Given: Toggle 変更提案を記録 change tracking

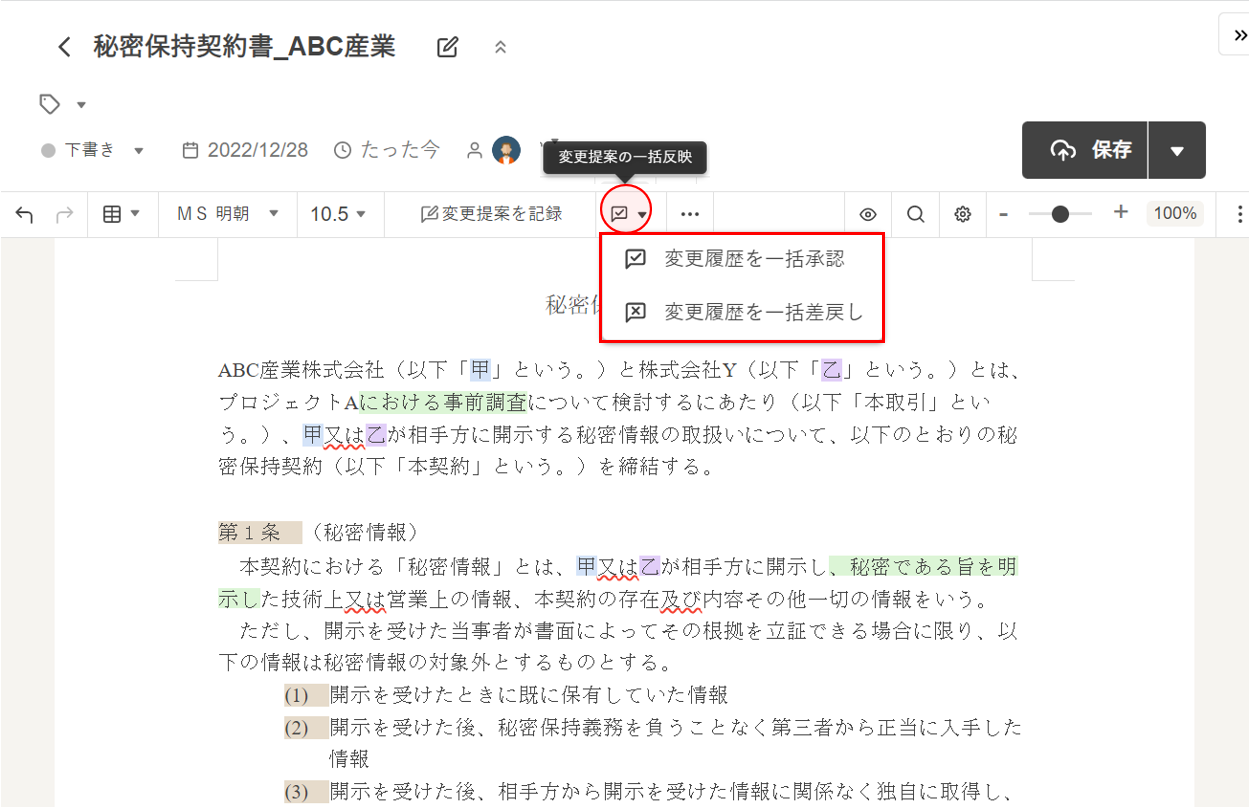Looking at the screenshot, I should point(492,214).
